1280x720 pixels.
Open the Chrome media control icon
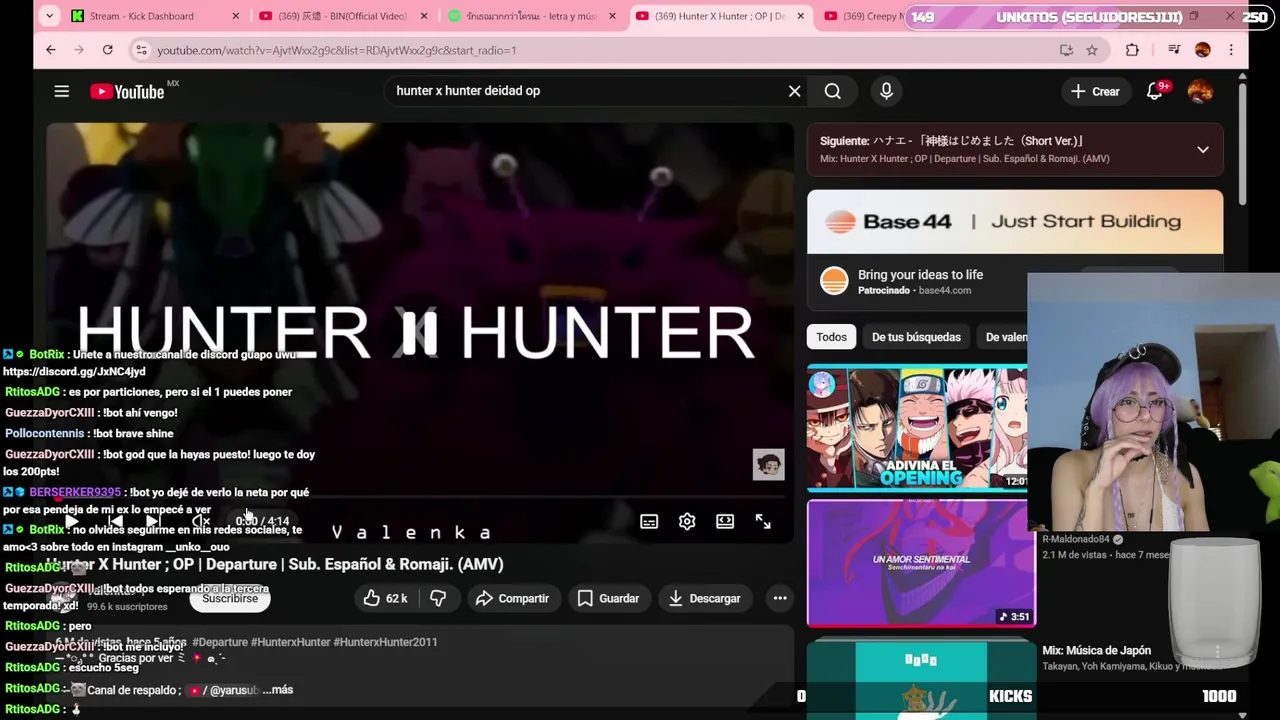tap(1173, 50)
